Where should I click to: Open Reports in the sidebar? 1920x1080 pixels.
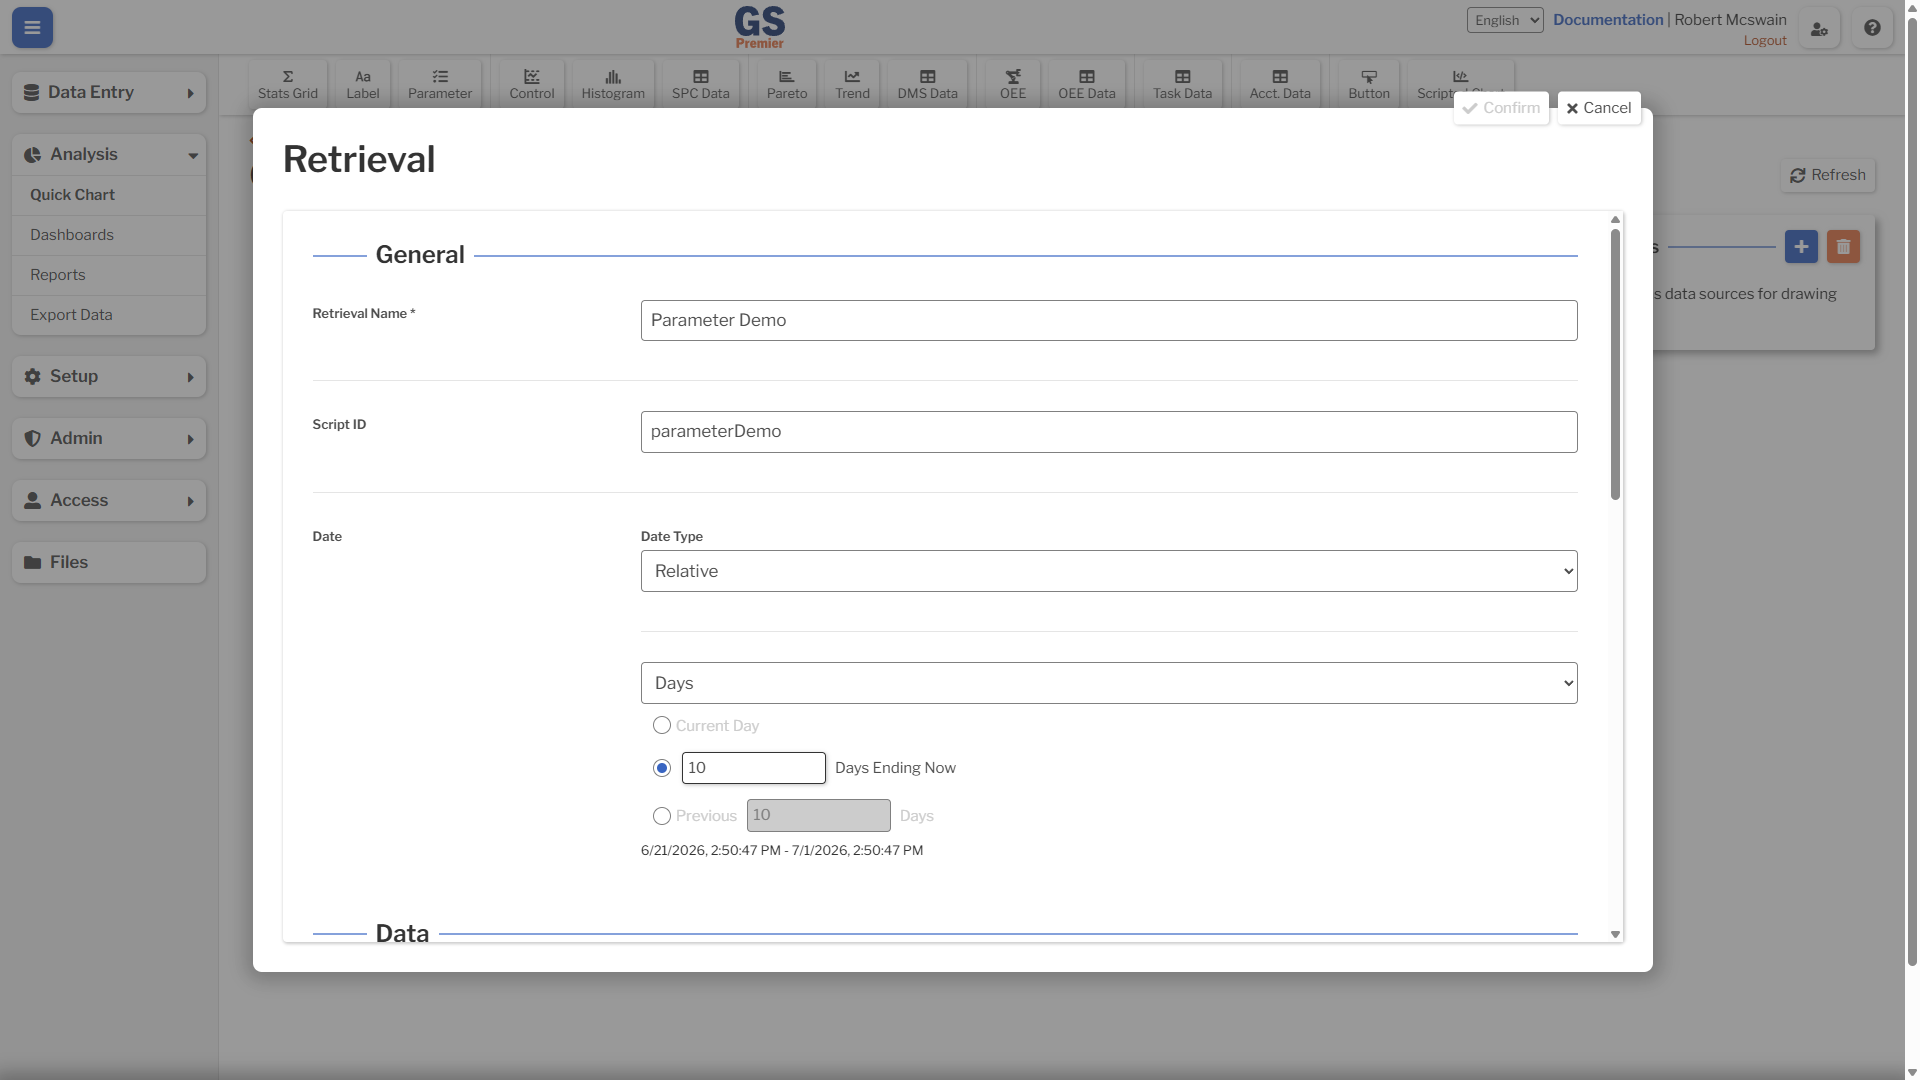pyautogui.click(x=109, y=275)
